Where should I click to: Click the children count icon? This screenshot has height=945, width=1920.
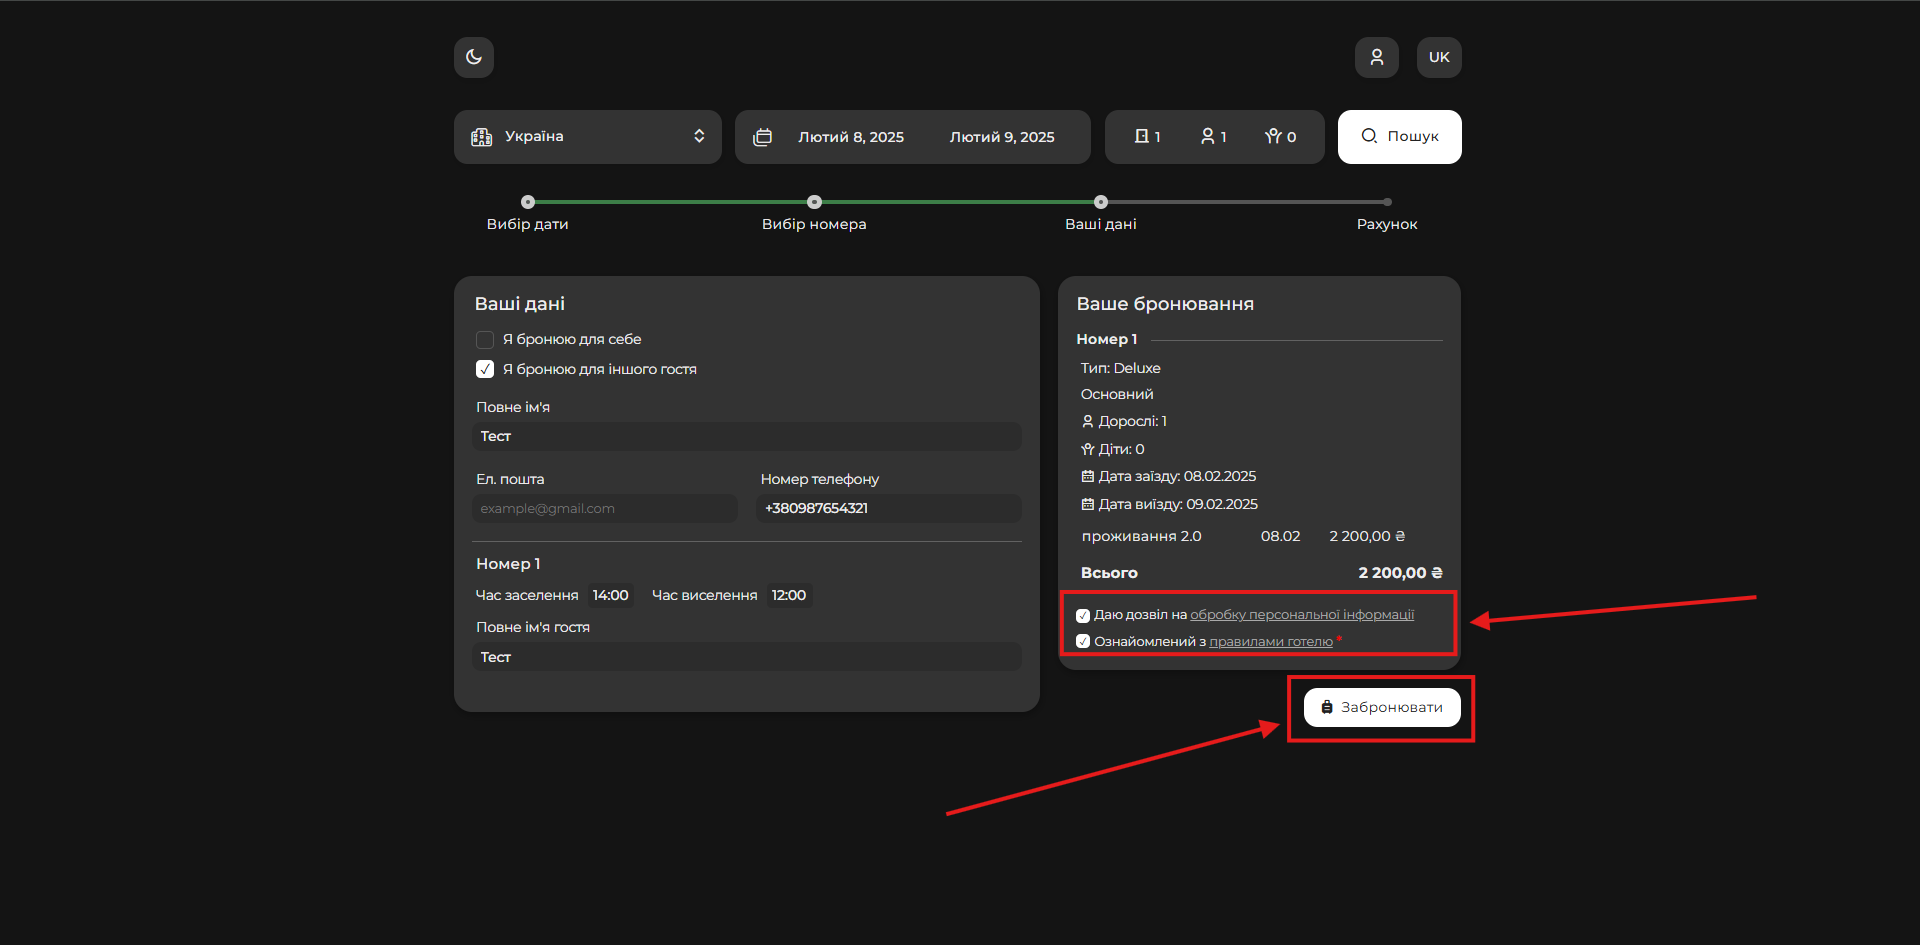point(1273,136)
